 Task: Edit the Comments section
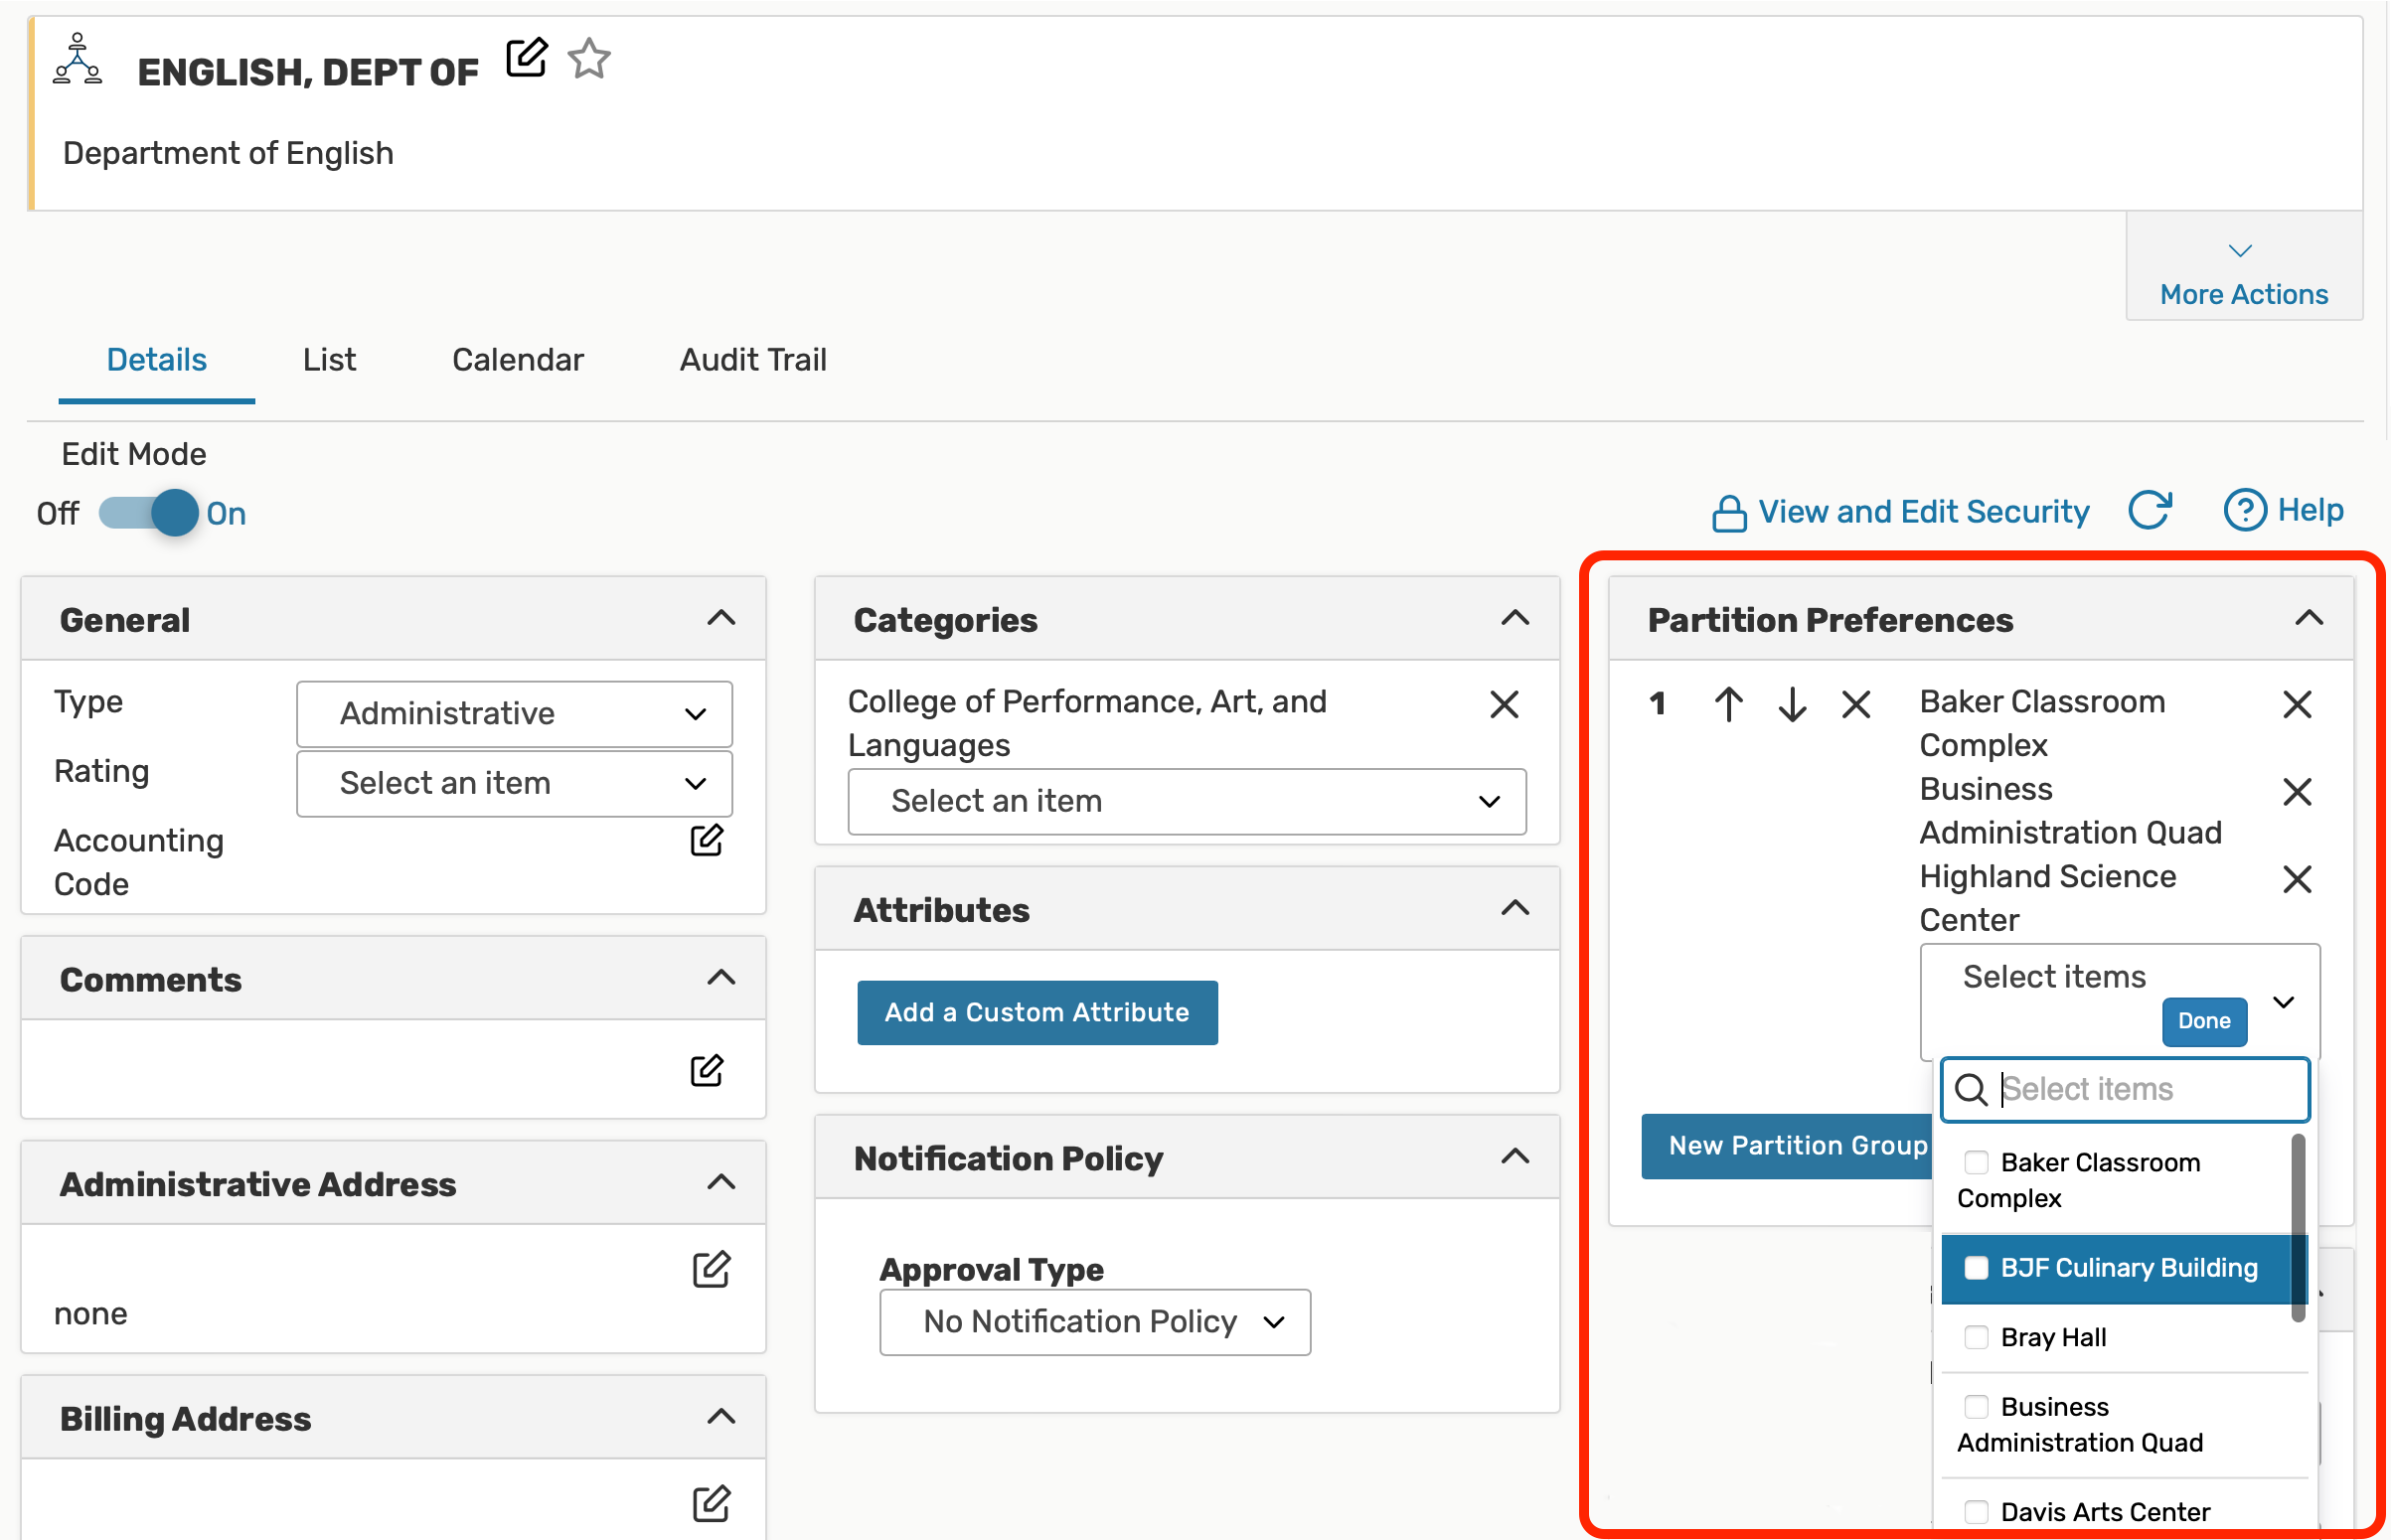click(707, 1071)
